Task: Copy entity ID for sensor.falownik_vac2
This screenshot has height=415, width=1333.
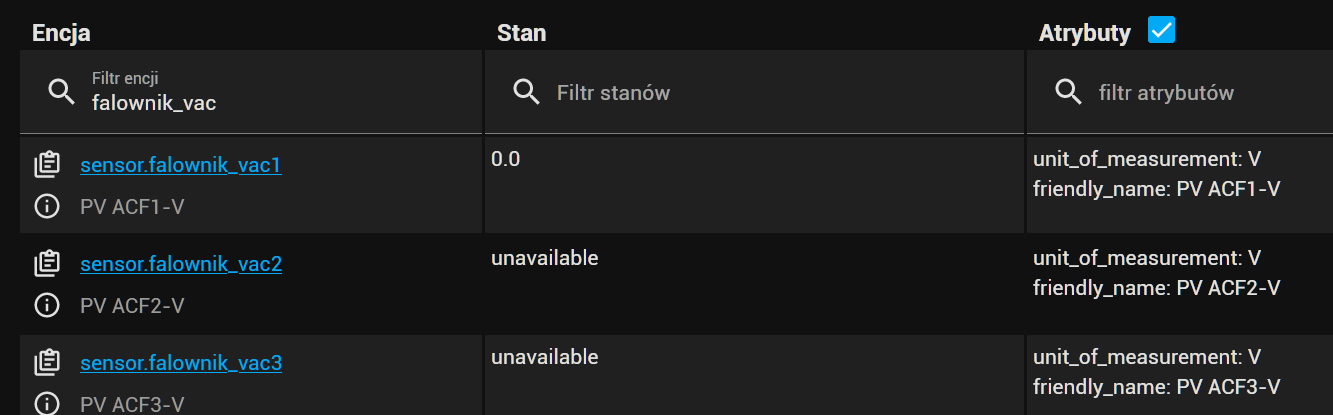Action: pyautogui.click(x=46, y=264)
